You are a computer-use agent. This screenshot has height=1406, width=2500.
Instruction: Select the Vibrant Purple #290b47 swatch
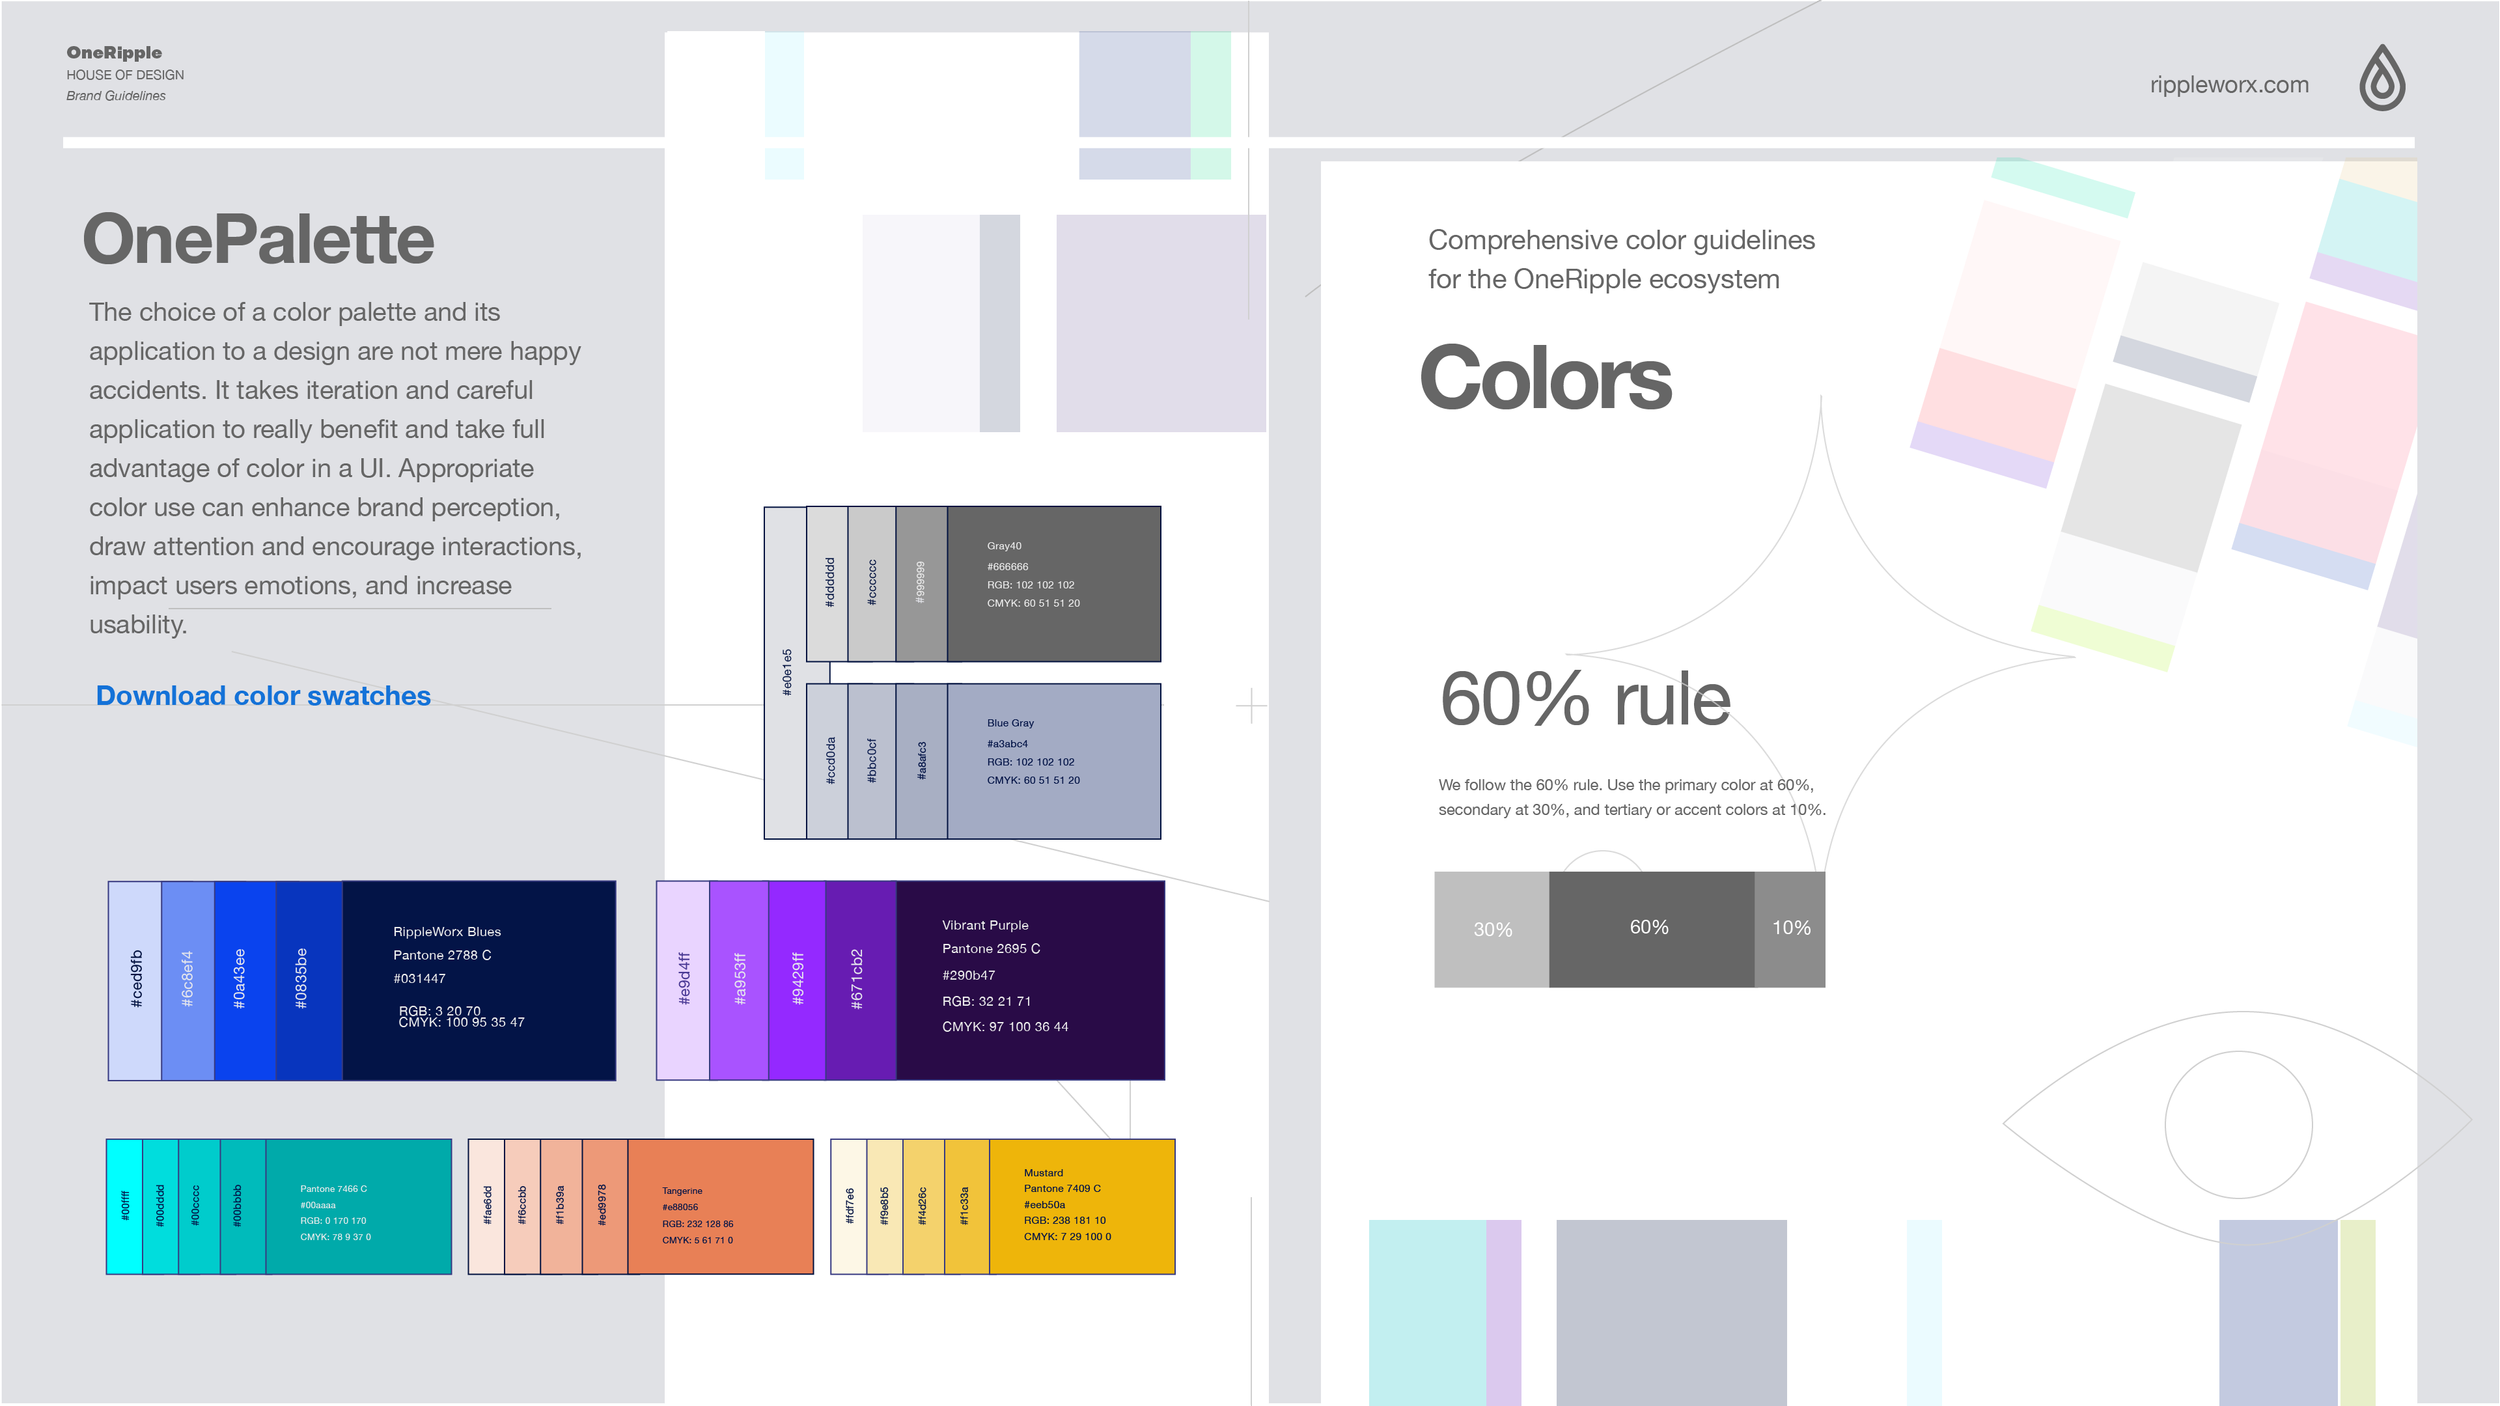click(1031, 980)
